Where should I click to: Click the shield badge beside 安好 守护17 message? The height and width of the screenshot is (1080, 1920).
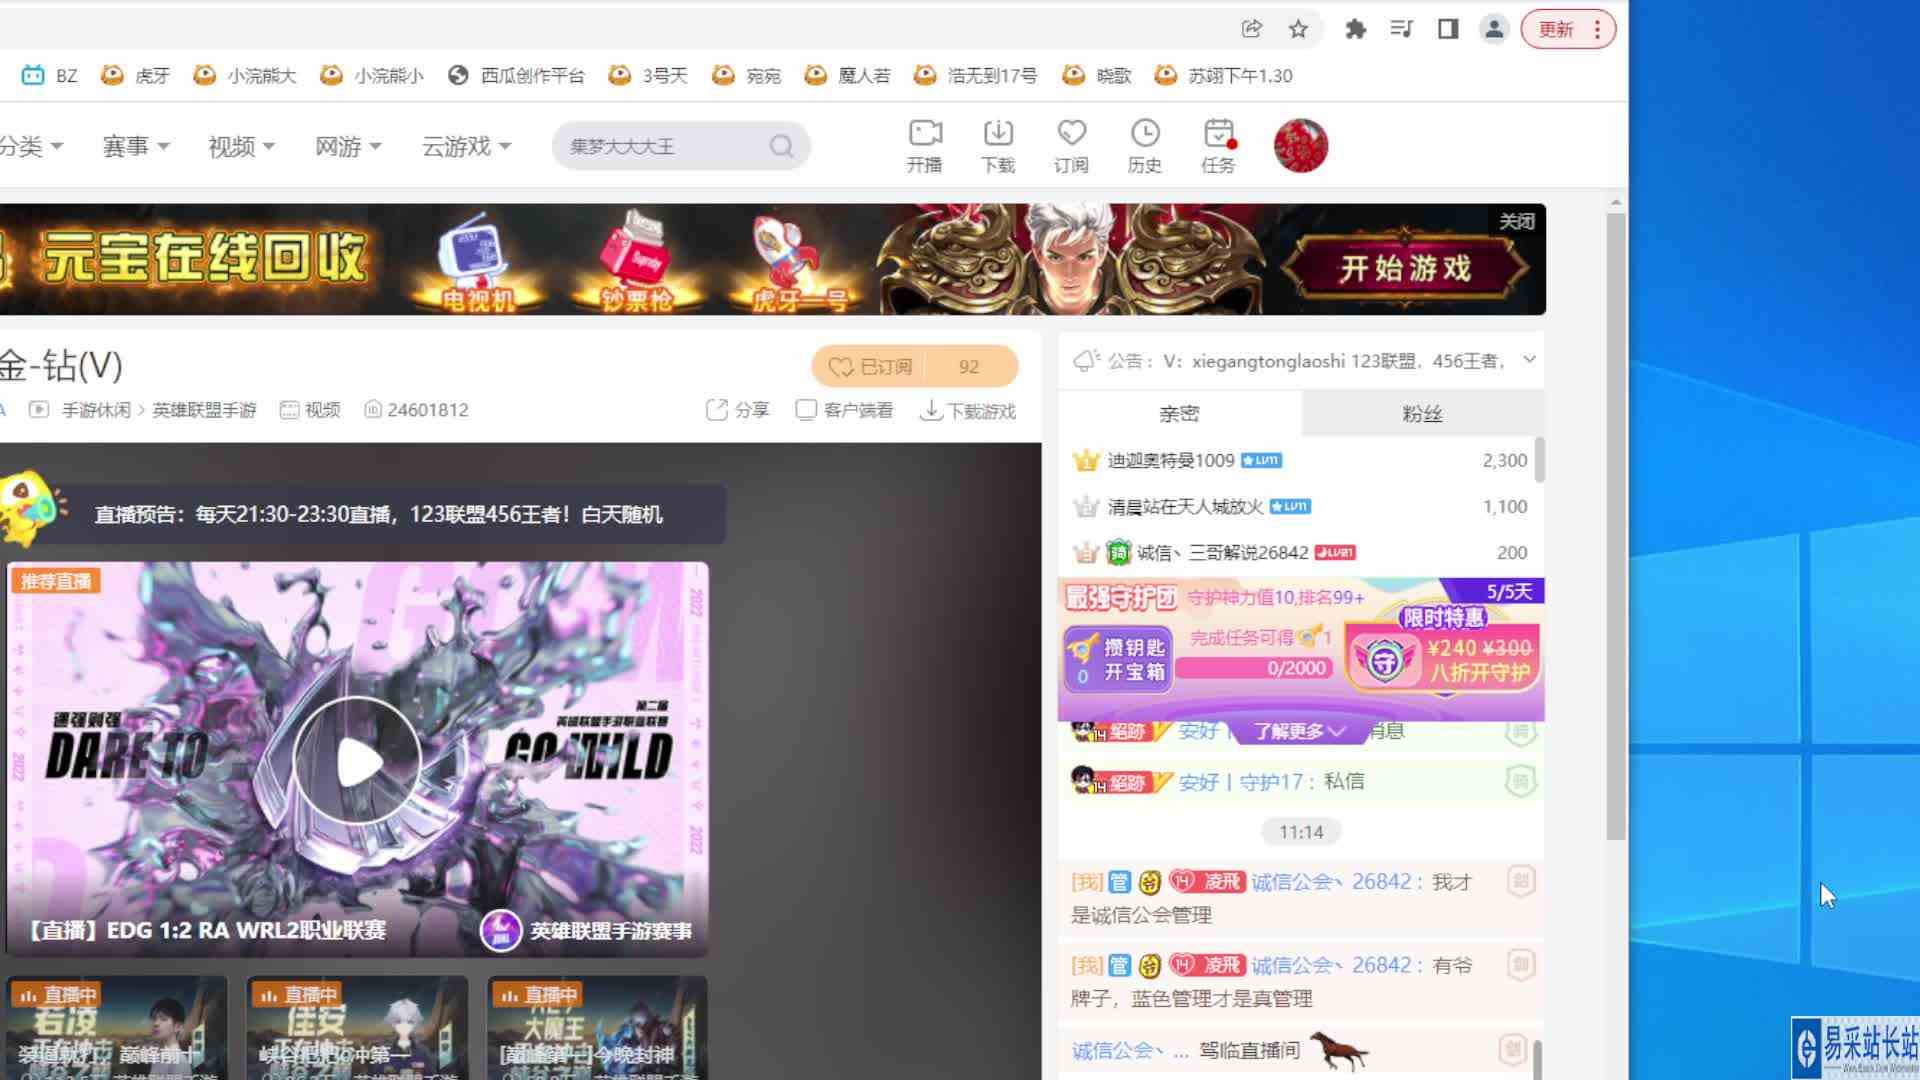click(1520, 781)
